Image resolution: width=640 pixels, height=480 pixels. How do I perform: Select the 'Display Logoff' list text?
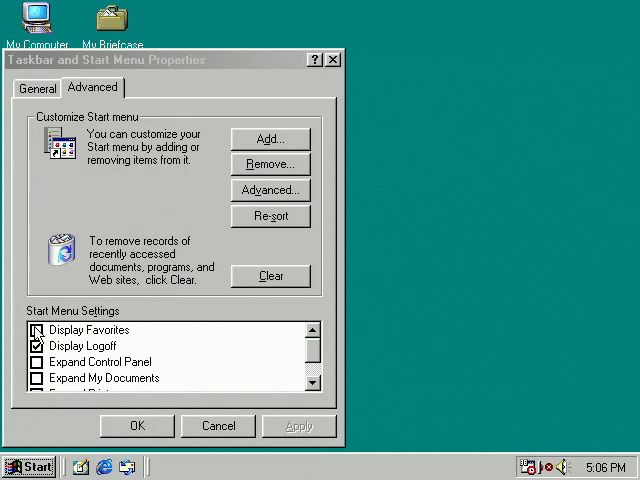82,346
